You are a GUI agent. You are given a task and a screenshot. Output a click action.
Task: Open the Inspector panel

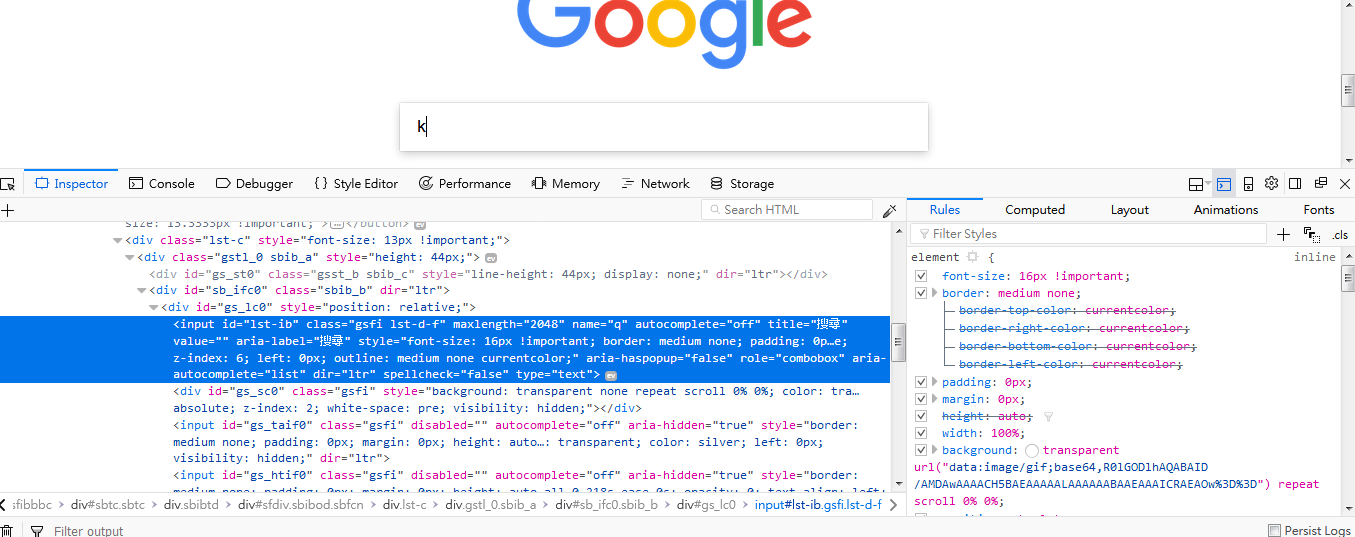(x=71, y=184)
